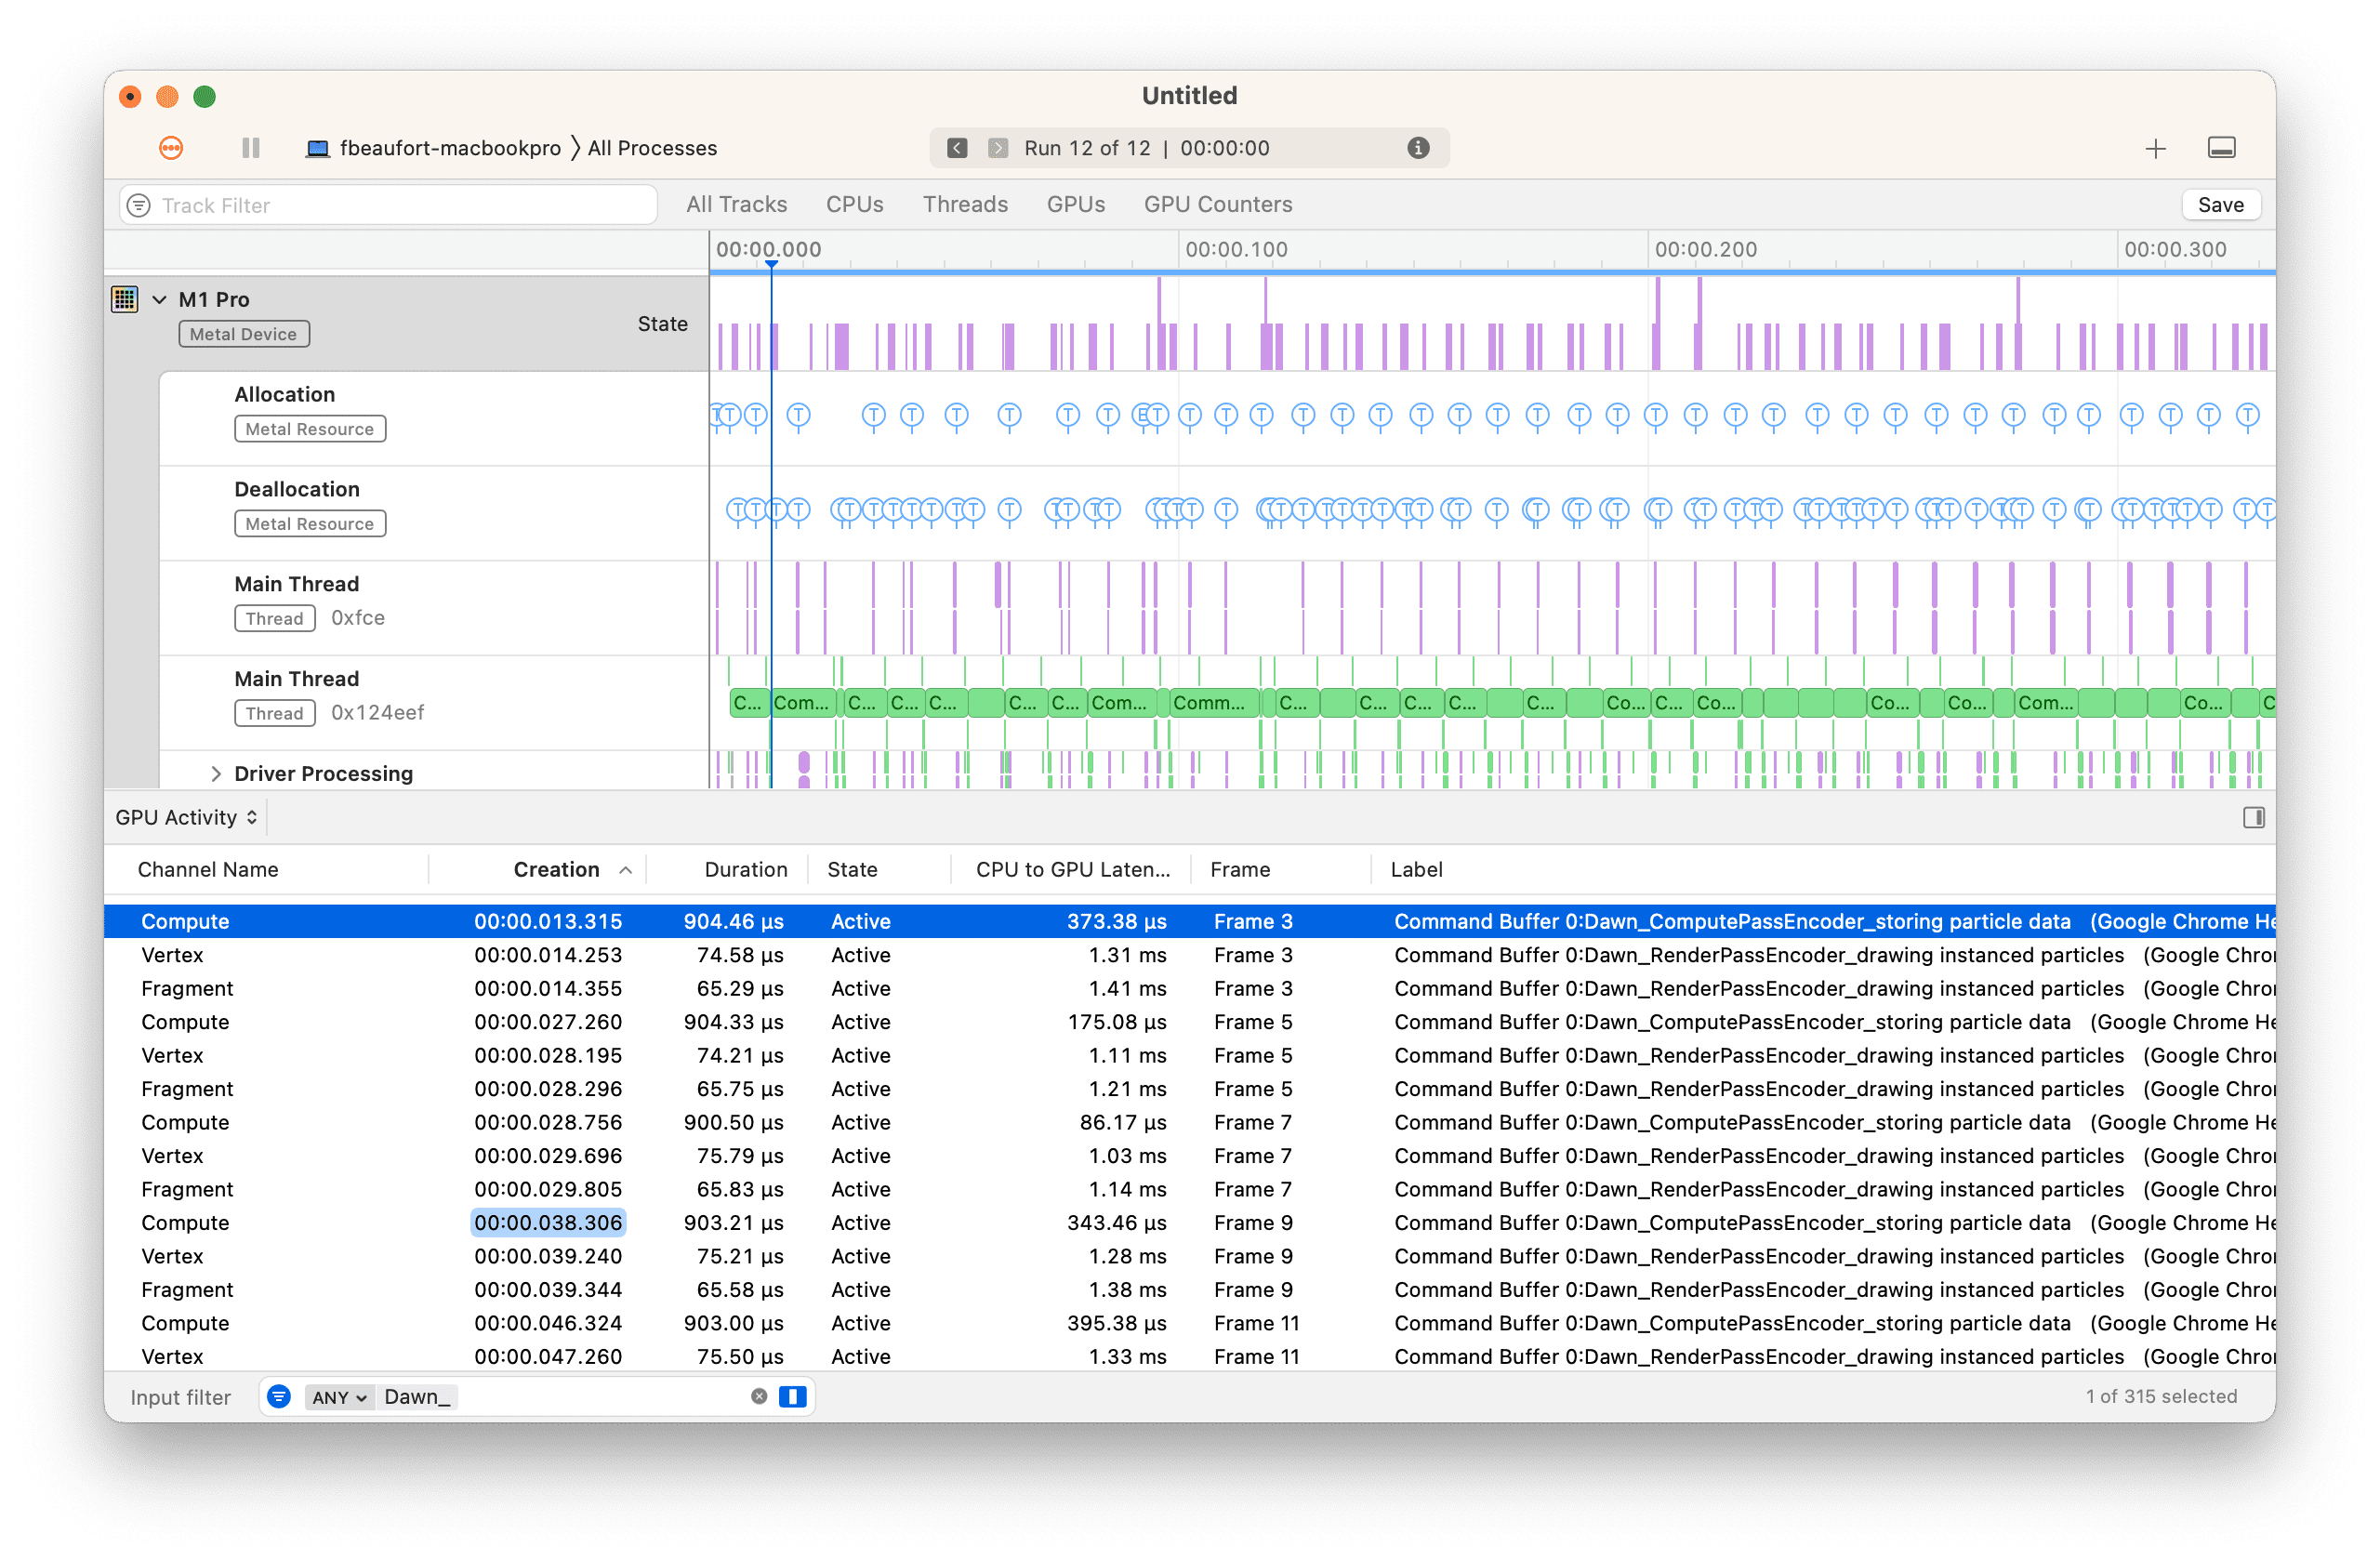Click the Track Filter input field

pyautogui.click(x=399, y=204)
